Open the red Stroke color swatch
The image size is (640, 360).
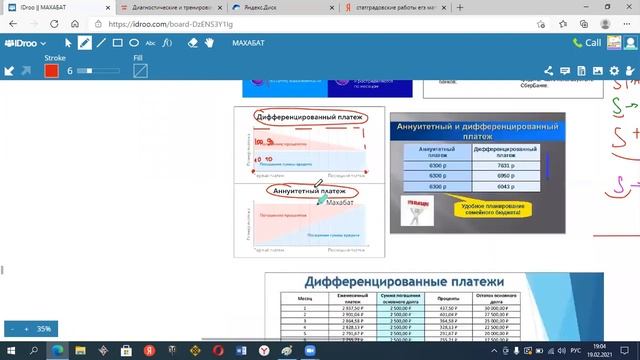pos(51,71)
